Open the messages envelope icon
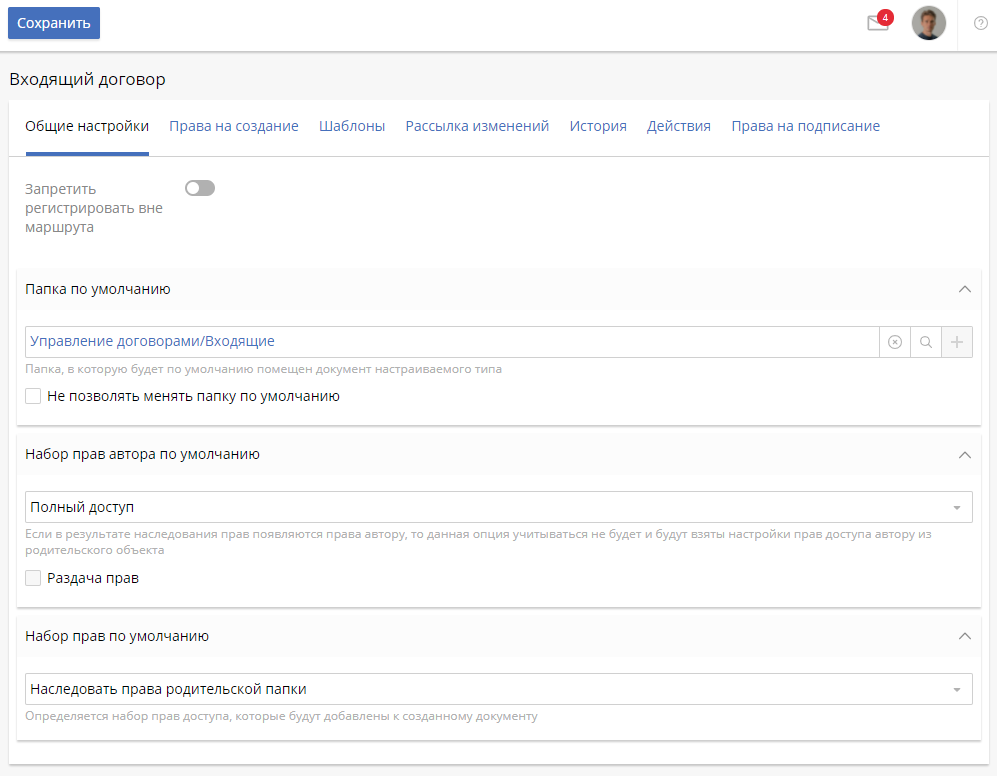Viewport: 997px width, 776px height. 877,24
